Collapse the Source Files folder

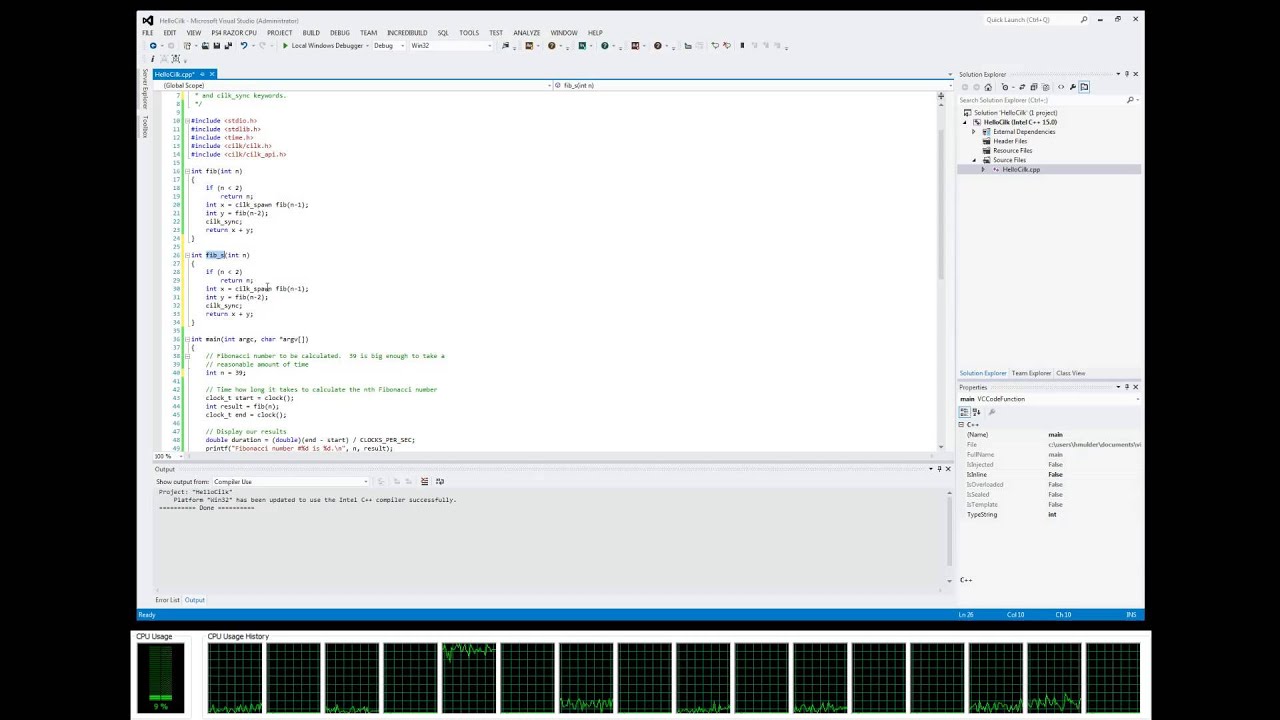coord(974,160)
